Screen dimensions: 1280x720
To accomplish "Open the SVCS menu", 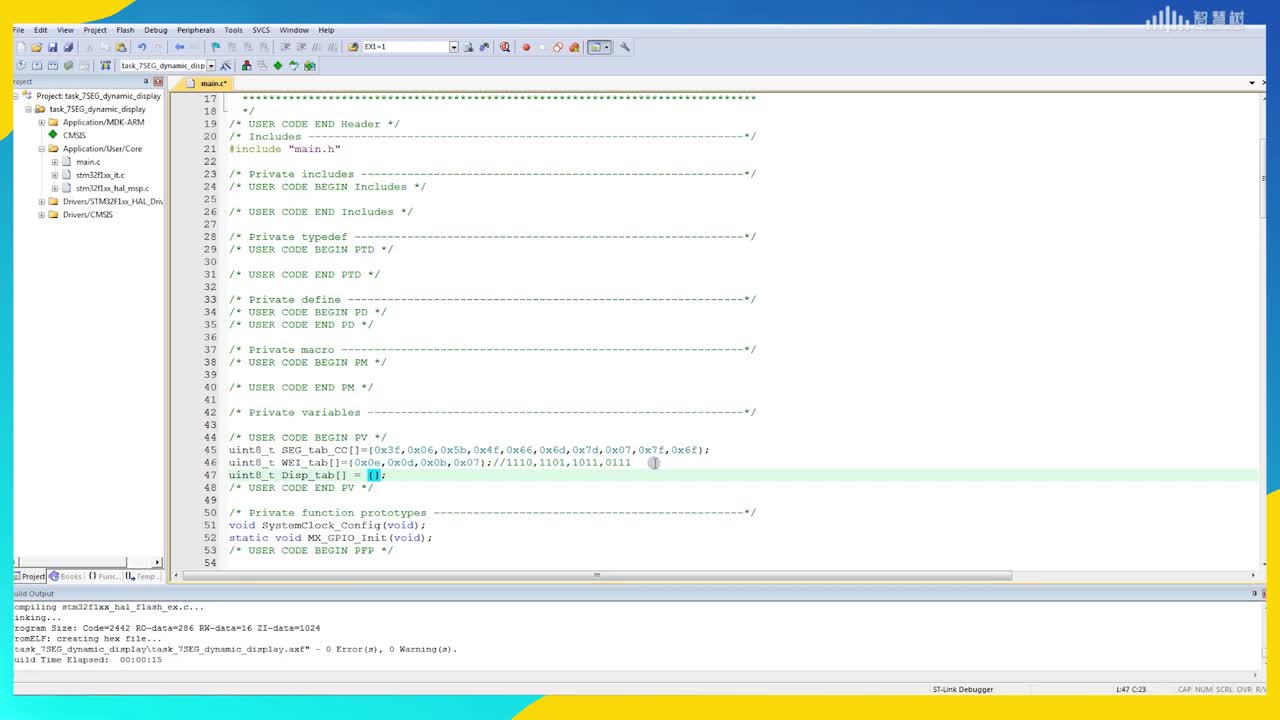I will pos(261,30).
